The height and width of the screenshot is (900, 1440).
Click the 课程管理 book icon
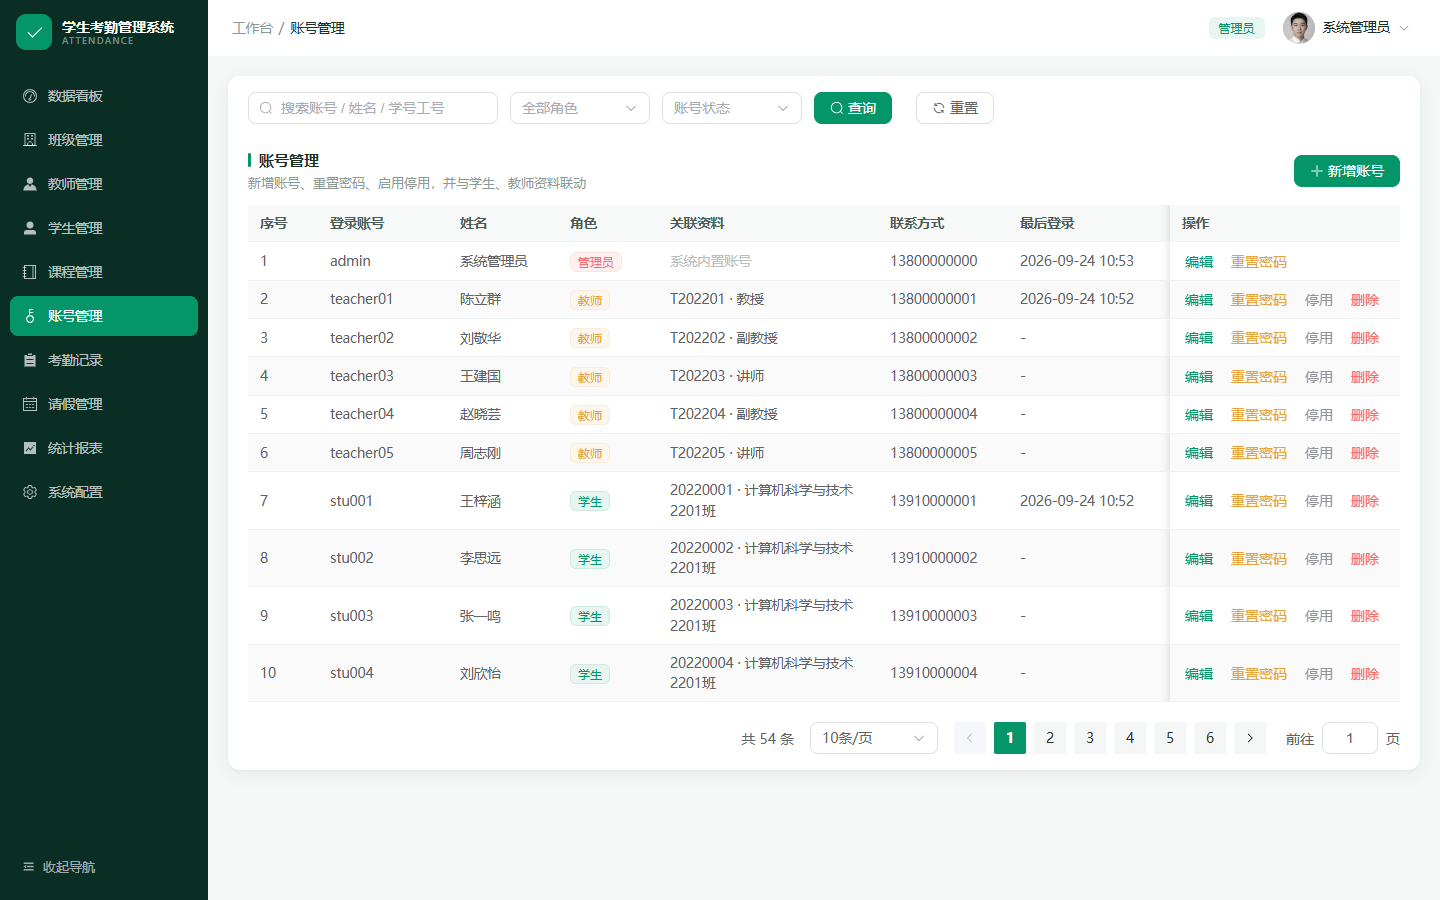coord(30,272)
